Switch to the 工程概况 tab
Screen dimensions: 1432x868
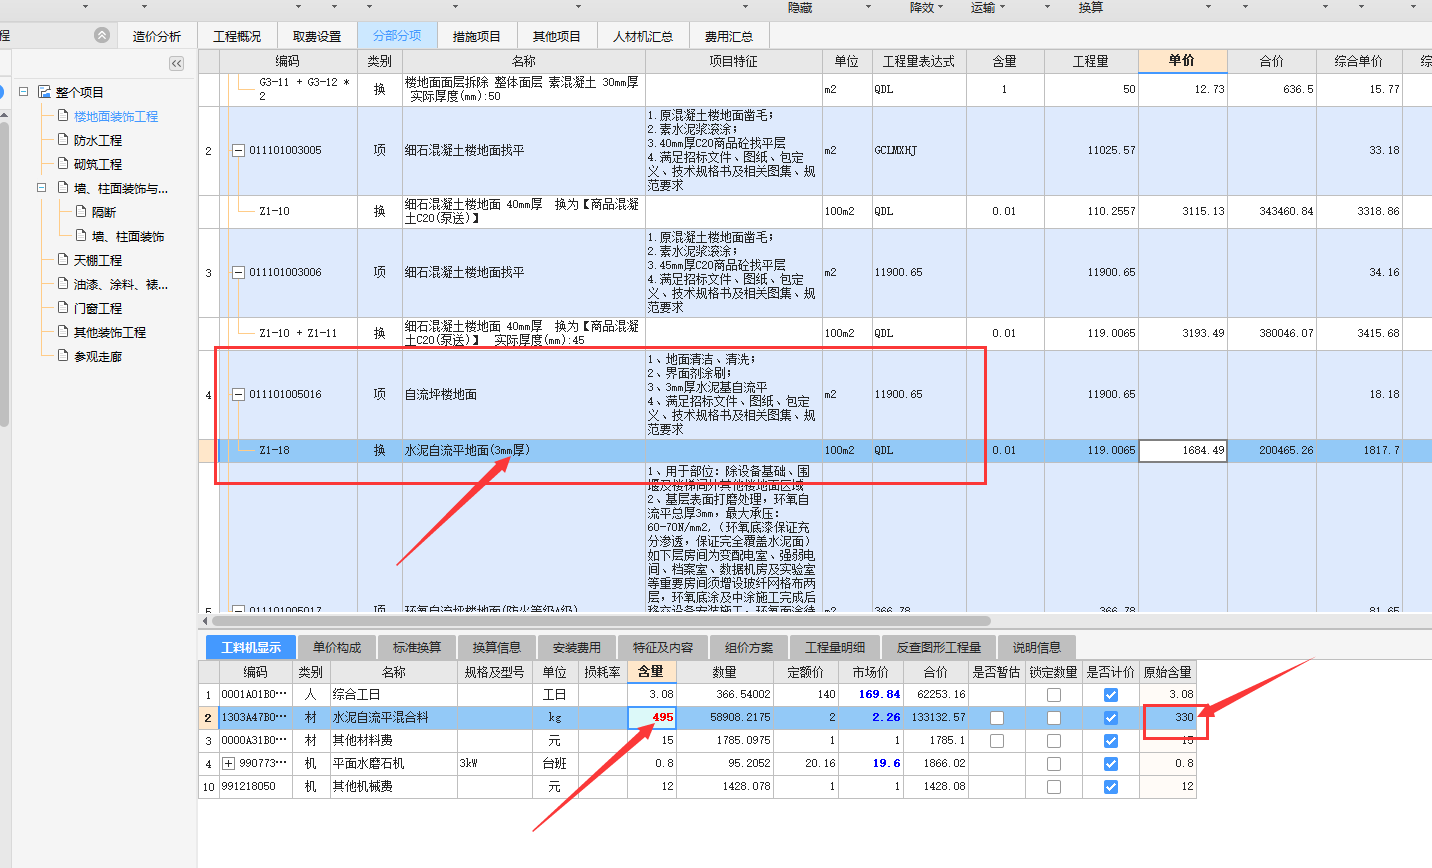tap(237, 36)
